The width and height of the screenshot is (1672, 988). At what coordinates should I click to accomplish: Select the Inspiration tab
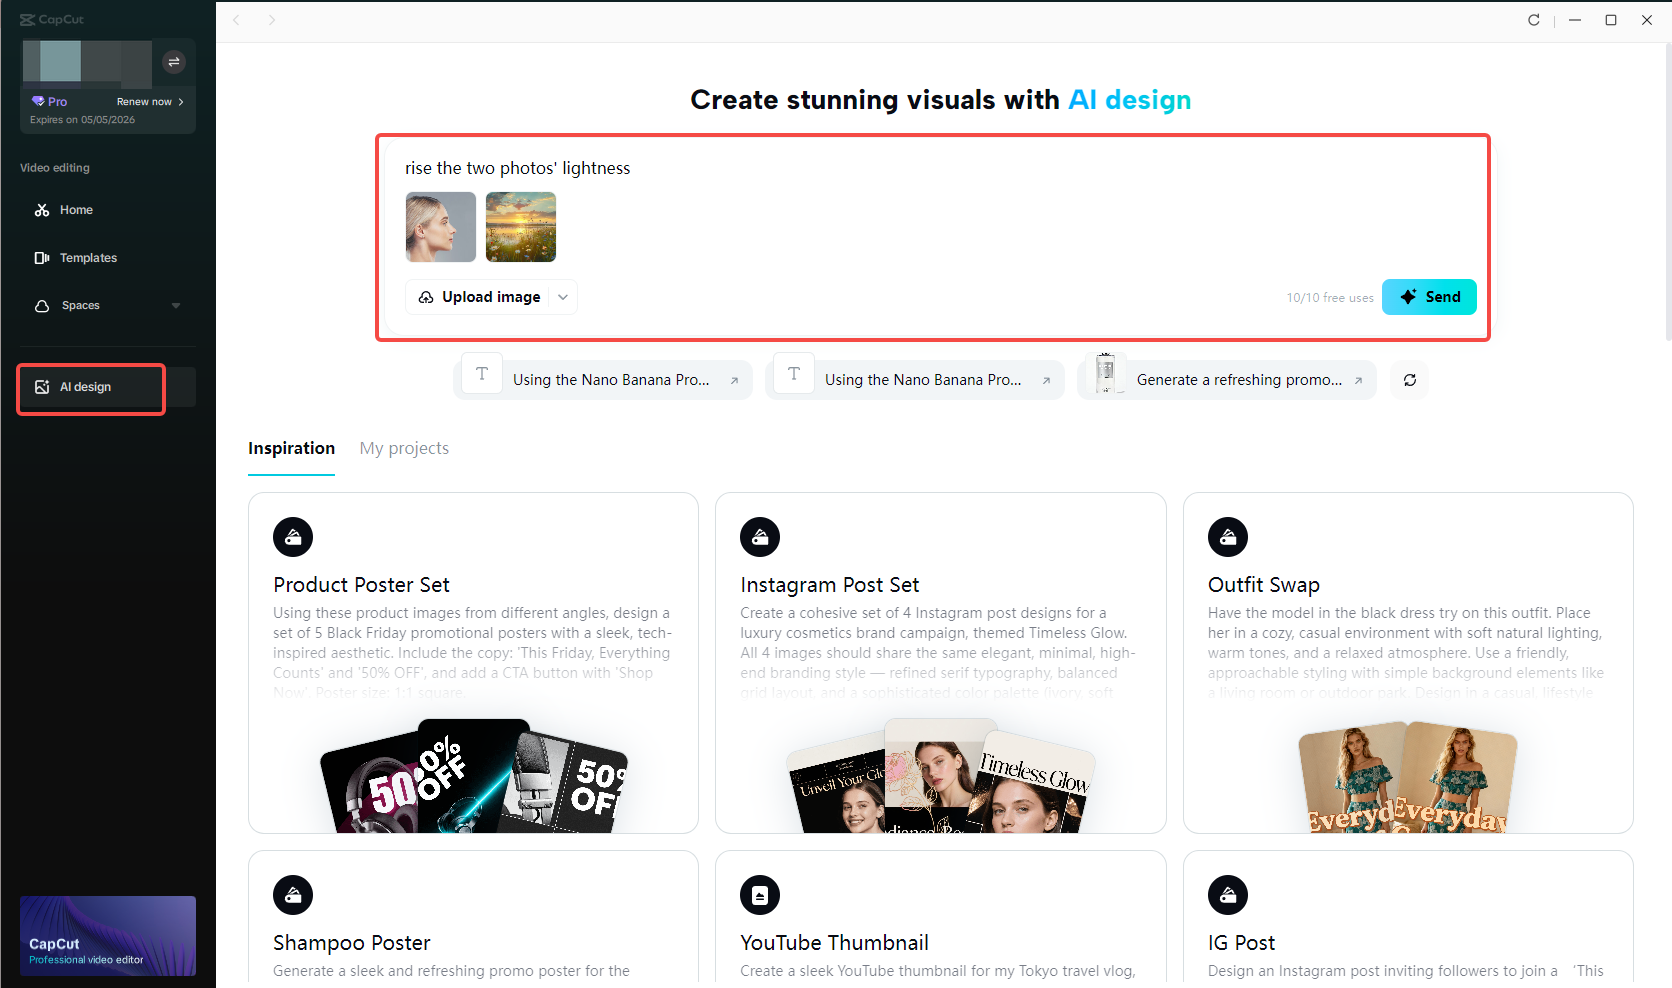pos(291,448)
